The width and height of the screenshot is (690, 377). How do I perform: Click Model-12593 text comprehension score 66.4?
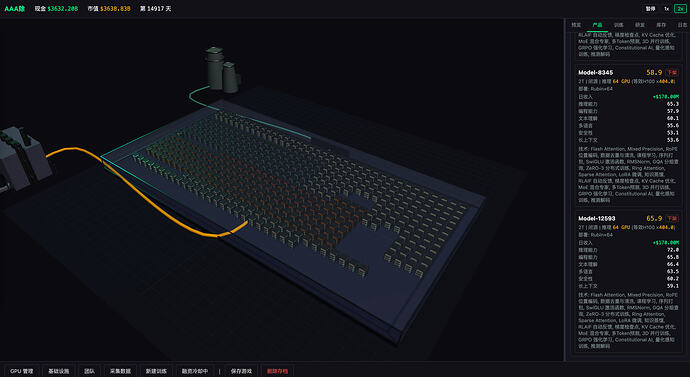click(673, 264)
